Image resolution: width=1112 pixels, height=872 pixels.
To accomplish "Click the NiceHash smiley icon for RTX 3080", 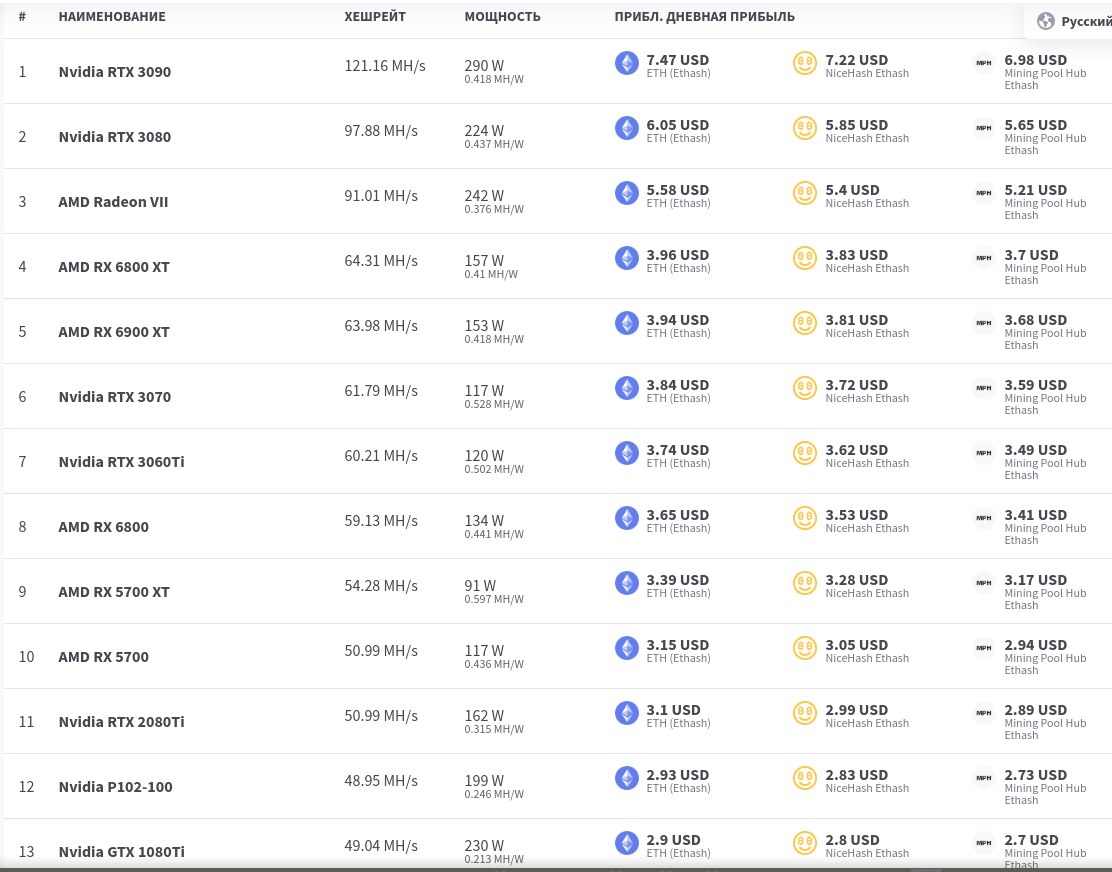I will pos(804,128).
